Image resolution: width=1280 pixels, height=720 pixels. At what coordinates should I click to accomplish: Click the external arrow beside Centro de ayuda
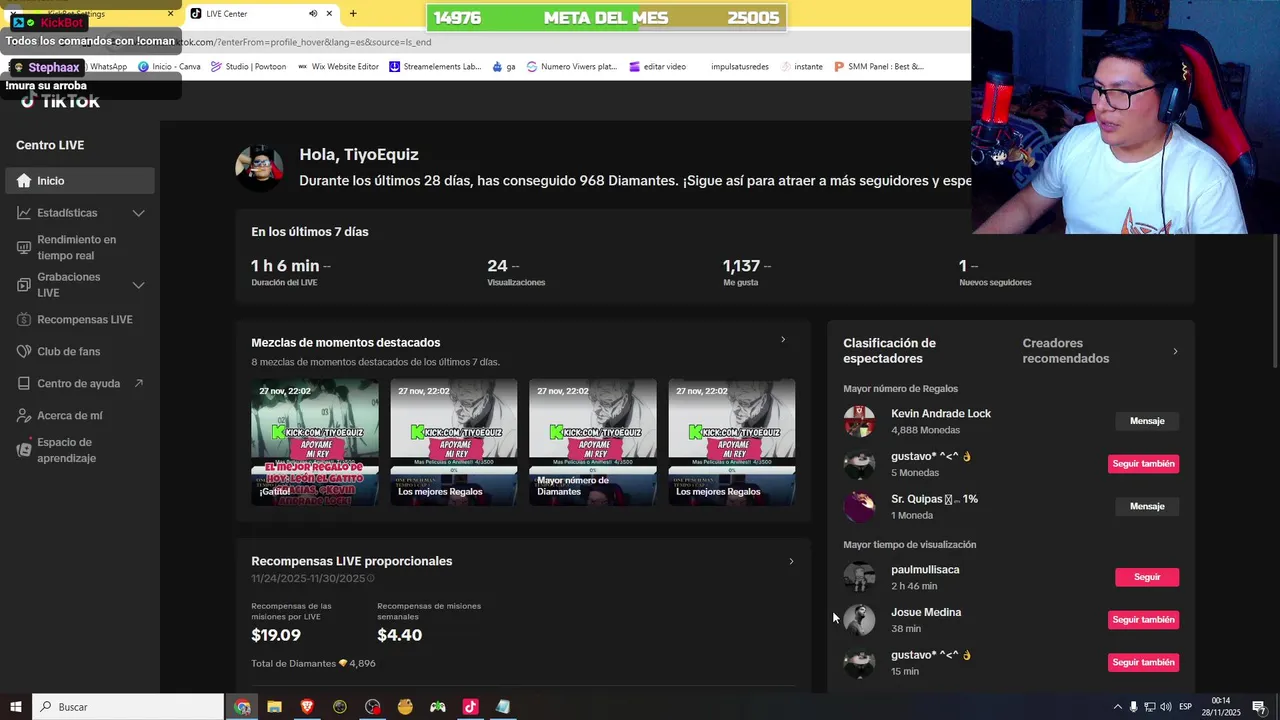point(139,384)
